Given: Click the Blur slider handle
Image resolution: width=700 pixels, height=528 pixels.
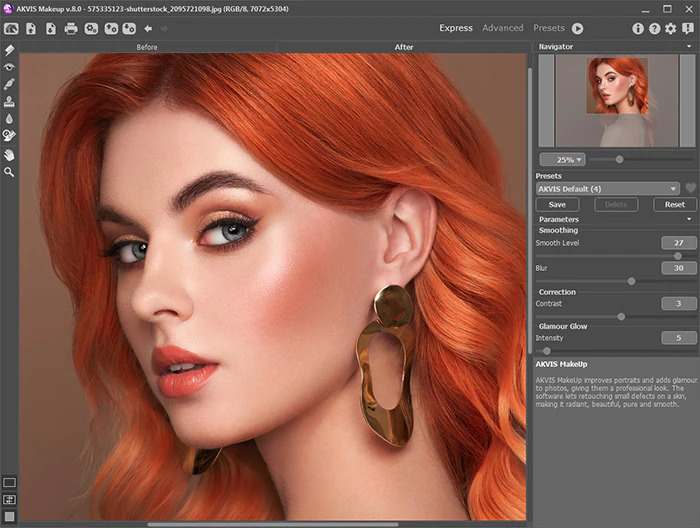Looking at the screenshot, I should 631,281.
